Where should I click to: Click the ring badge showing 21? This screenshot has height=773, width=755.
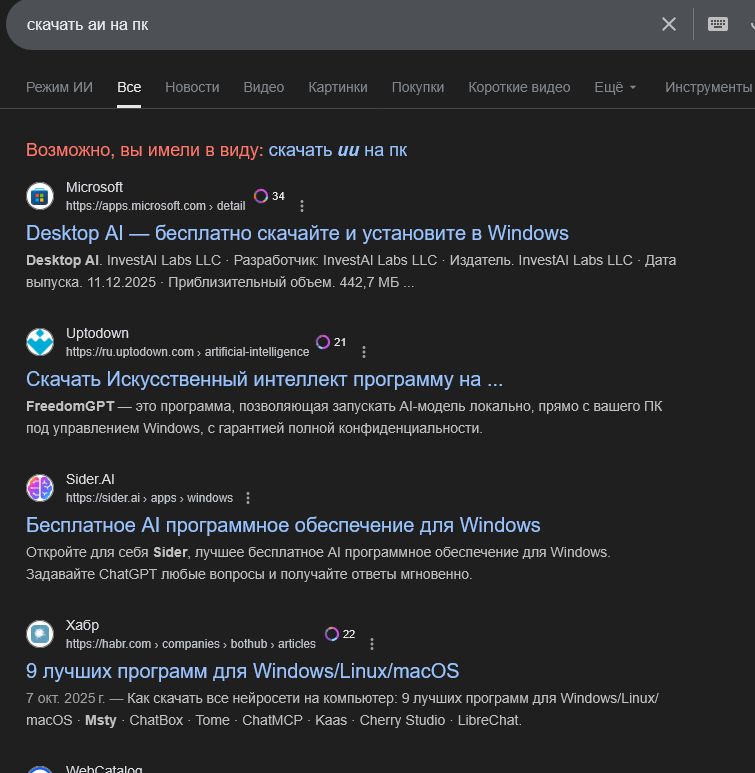[x=323, y=342]
